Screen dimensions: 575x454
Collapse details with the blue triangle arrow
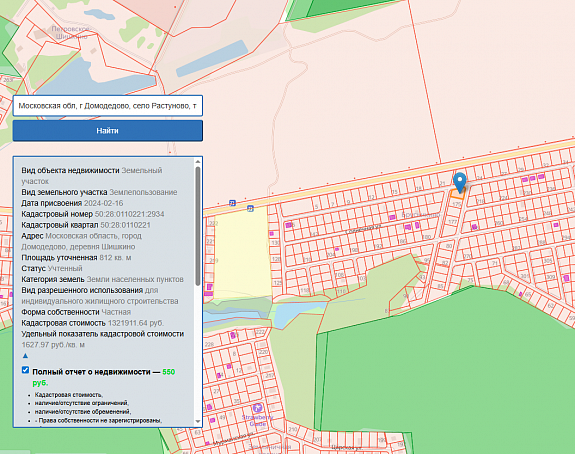point(25,356)
